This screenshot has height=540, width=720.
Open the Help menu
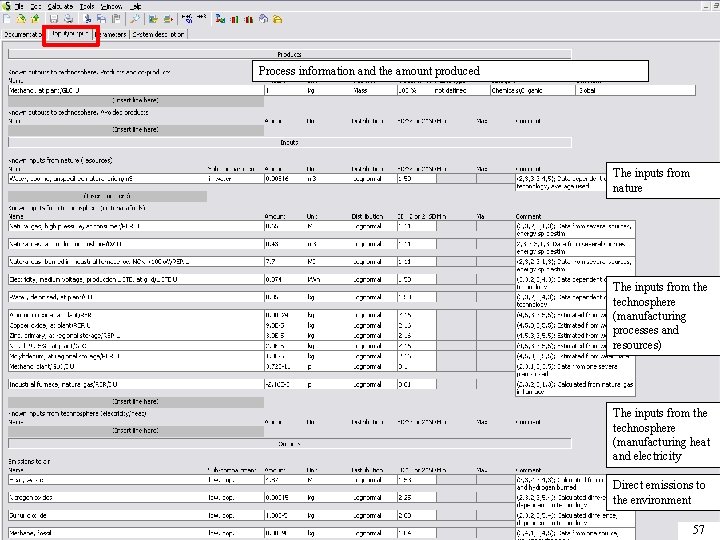(135, 6)
